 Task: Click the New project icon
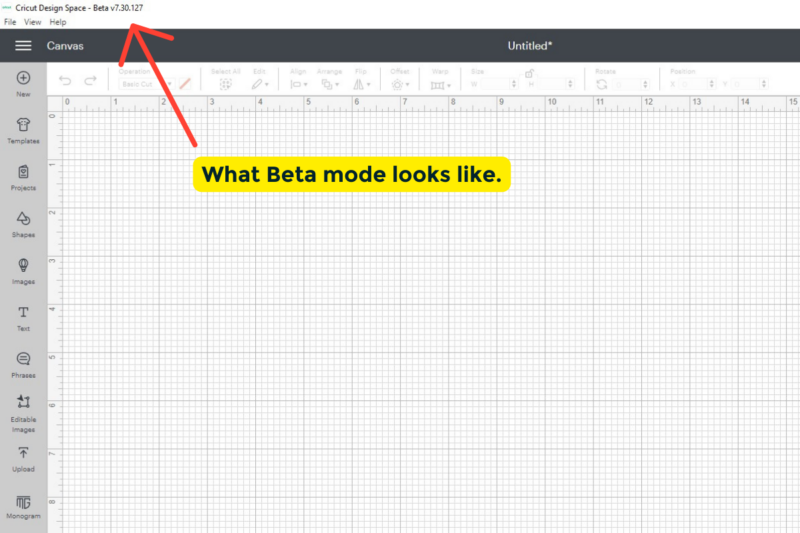click(x=23, y=84)
